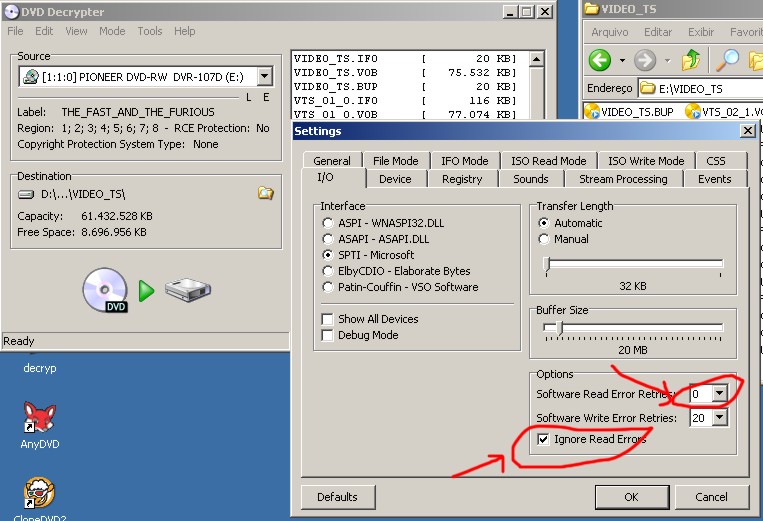Select VIDEO_TS.BUP file in explorer window
Image resolution: width=763 pixels, height=521 pixels.
tap(629, 112)
